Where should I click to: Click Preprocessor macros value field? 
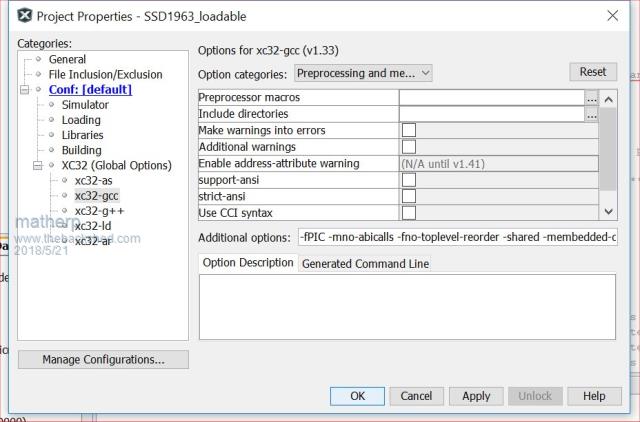[x=491, y=98]
